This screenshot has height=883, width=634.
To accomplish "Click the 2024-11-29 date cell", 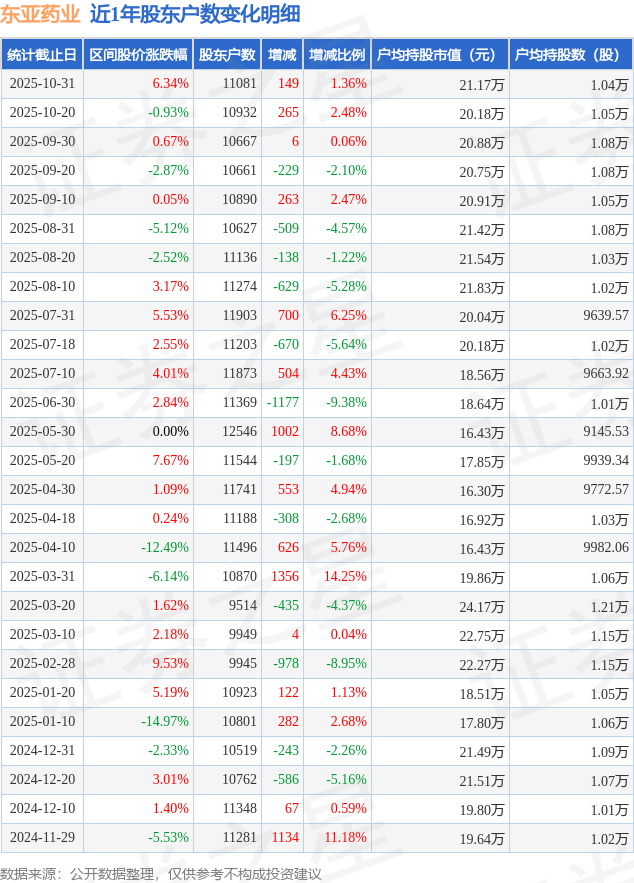I will 42,838.
